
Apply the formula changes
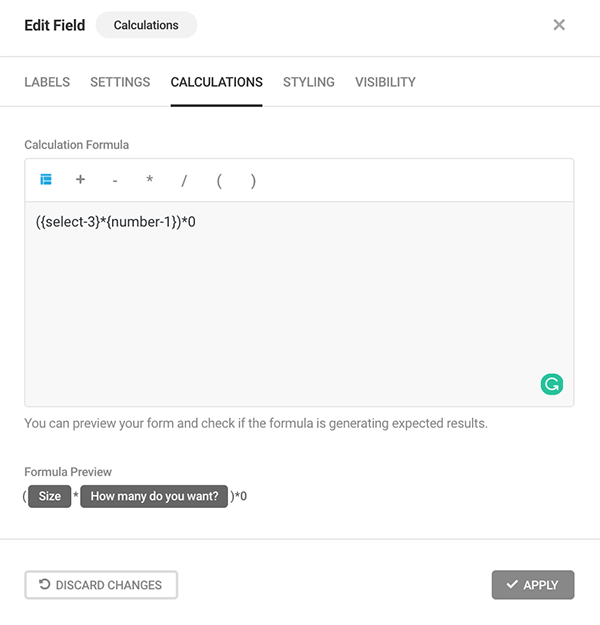point(532,585)
